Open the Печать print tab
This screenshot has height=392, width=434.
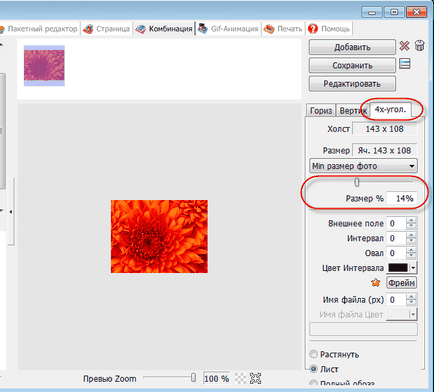tap(283, 29)
